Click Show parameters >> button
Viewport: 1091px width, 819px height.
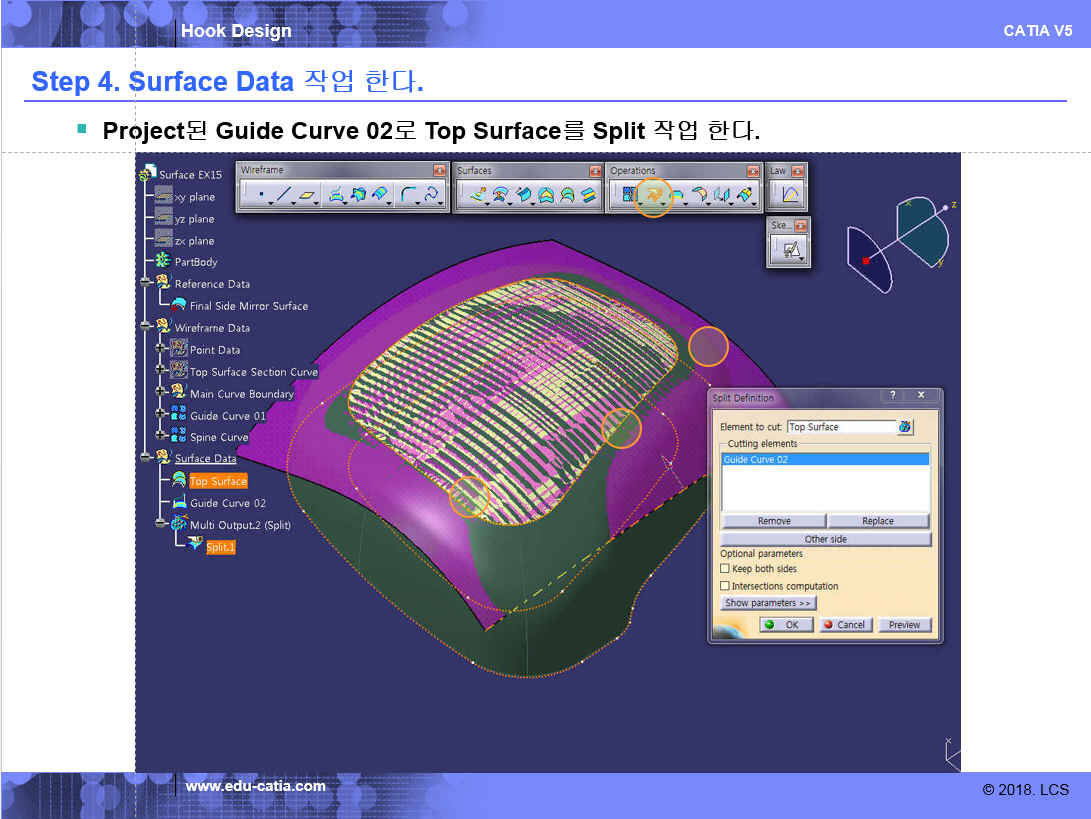768,603
